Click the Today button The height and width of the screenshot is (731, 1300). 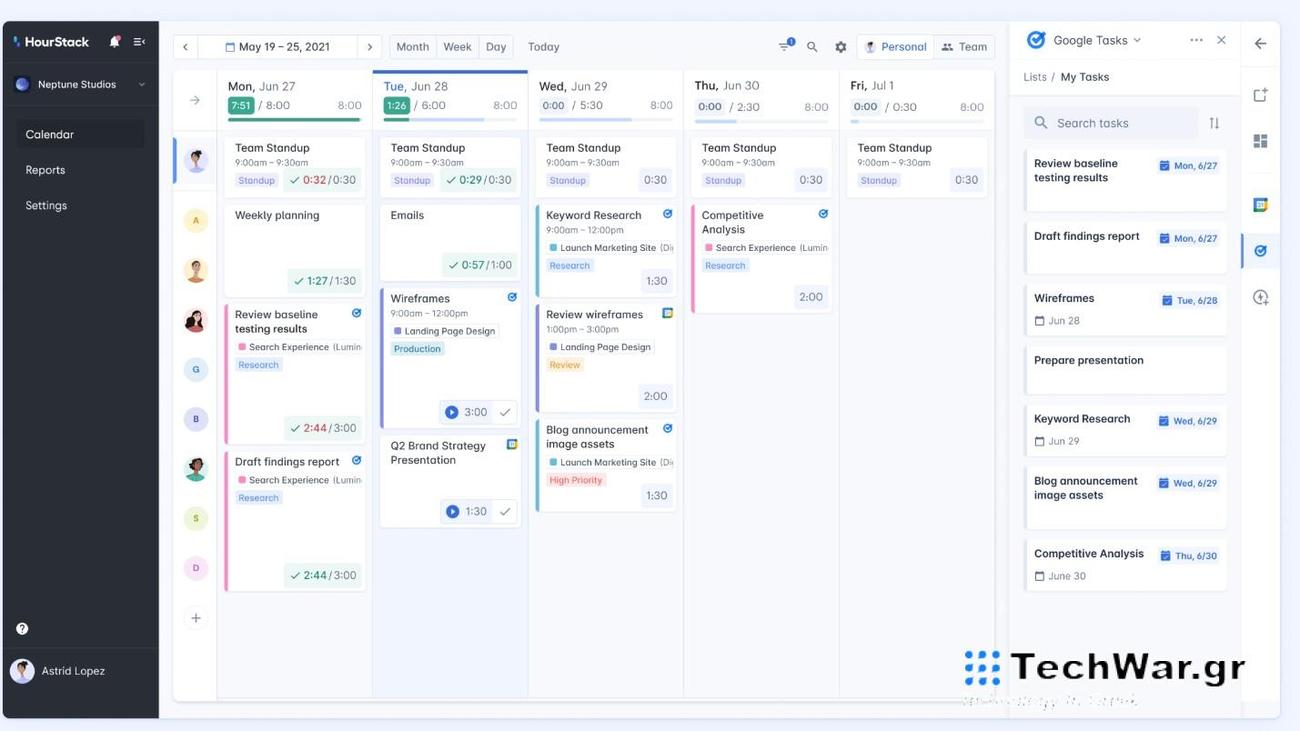point(543,45)
